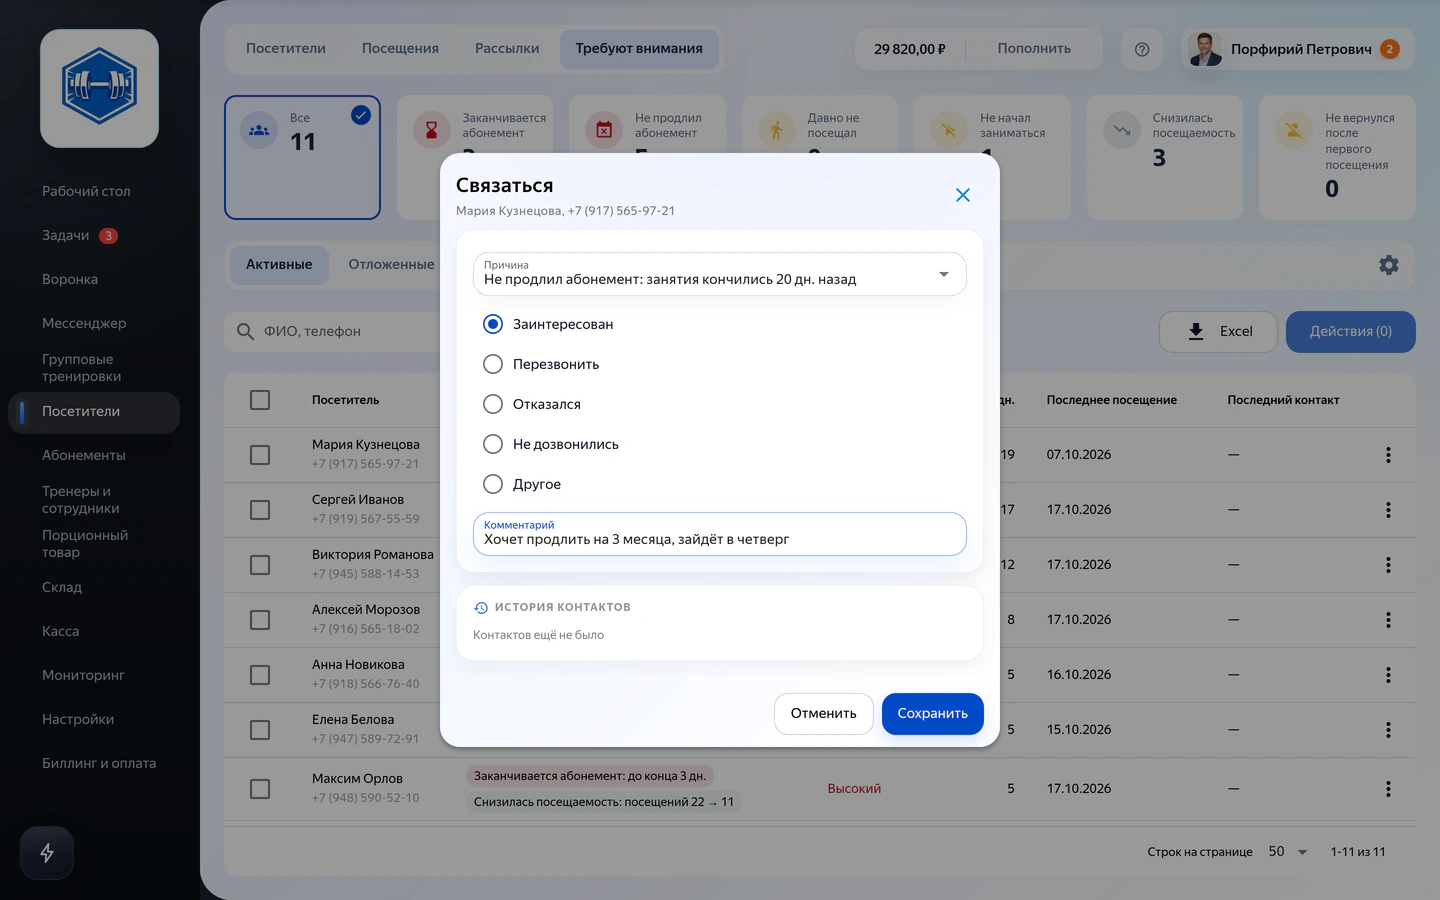The height and width of the screenshot is (900, 1440).
Task: Select the Другое radio option
Action: coord(493,484)
